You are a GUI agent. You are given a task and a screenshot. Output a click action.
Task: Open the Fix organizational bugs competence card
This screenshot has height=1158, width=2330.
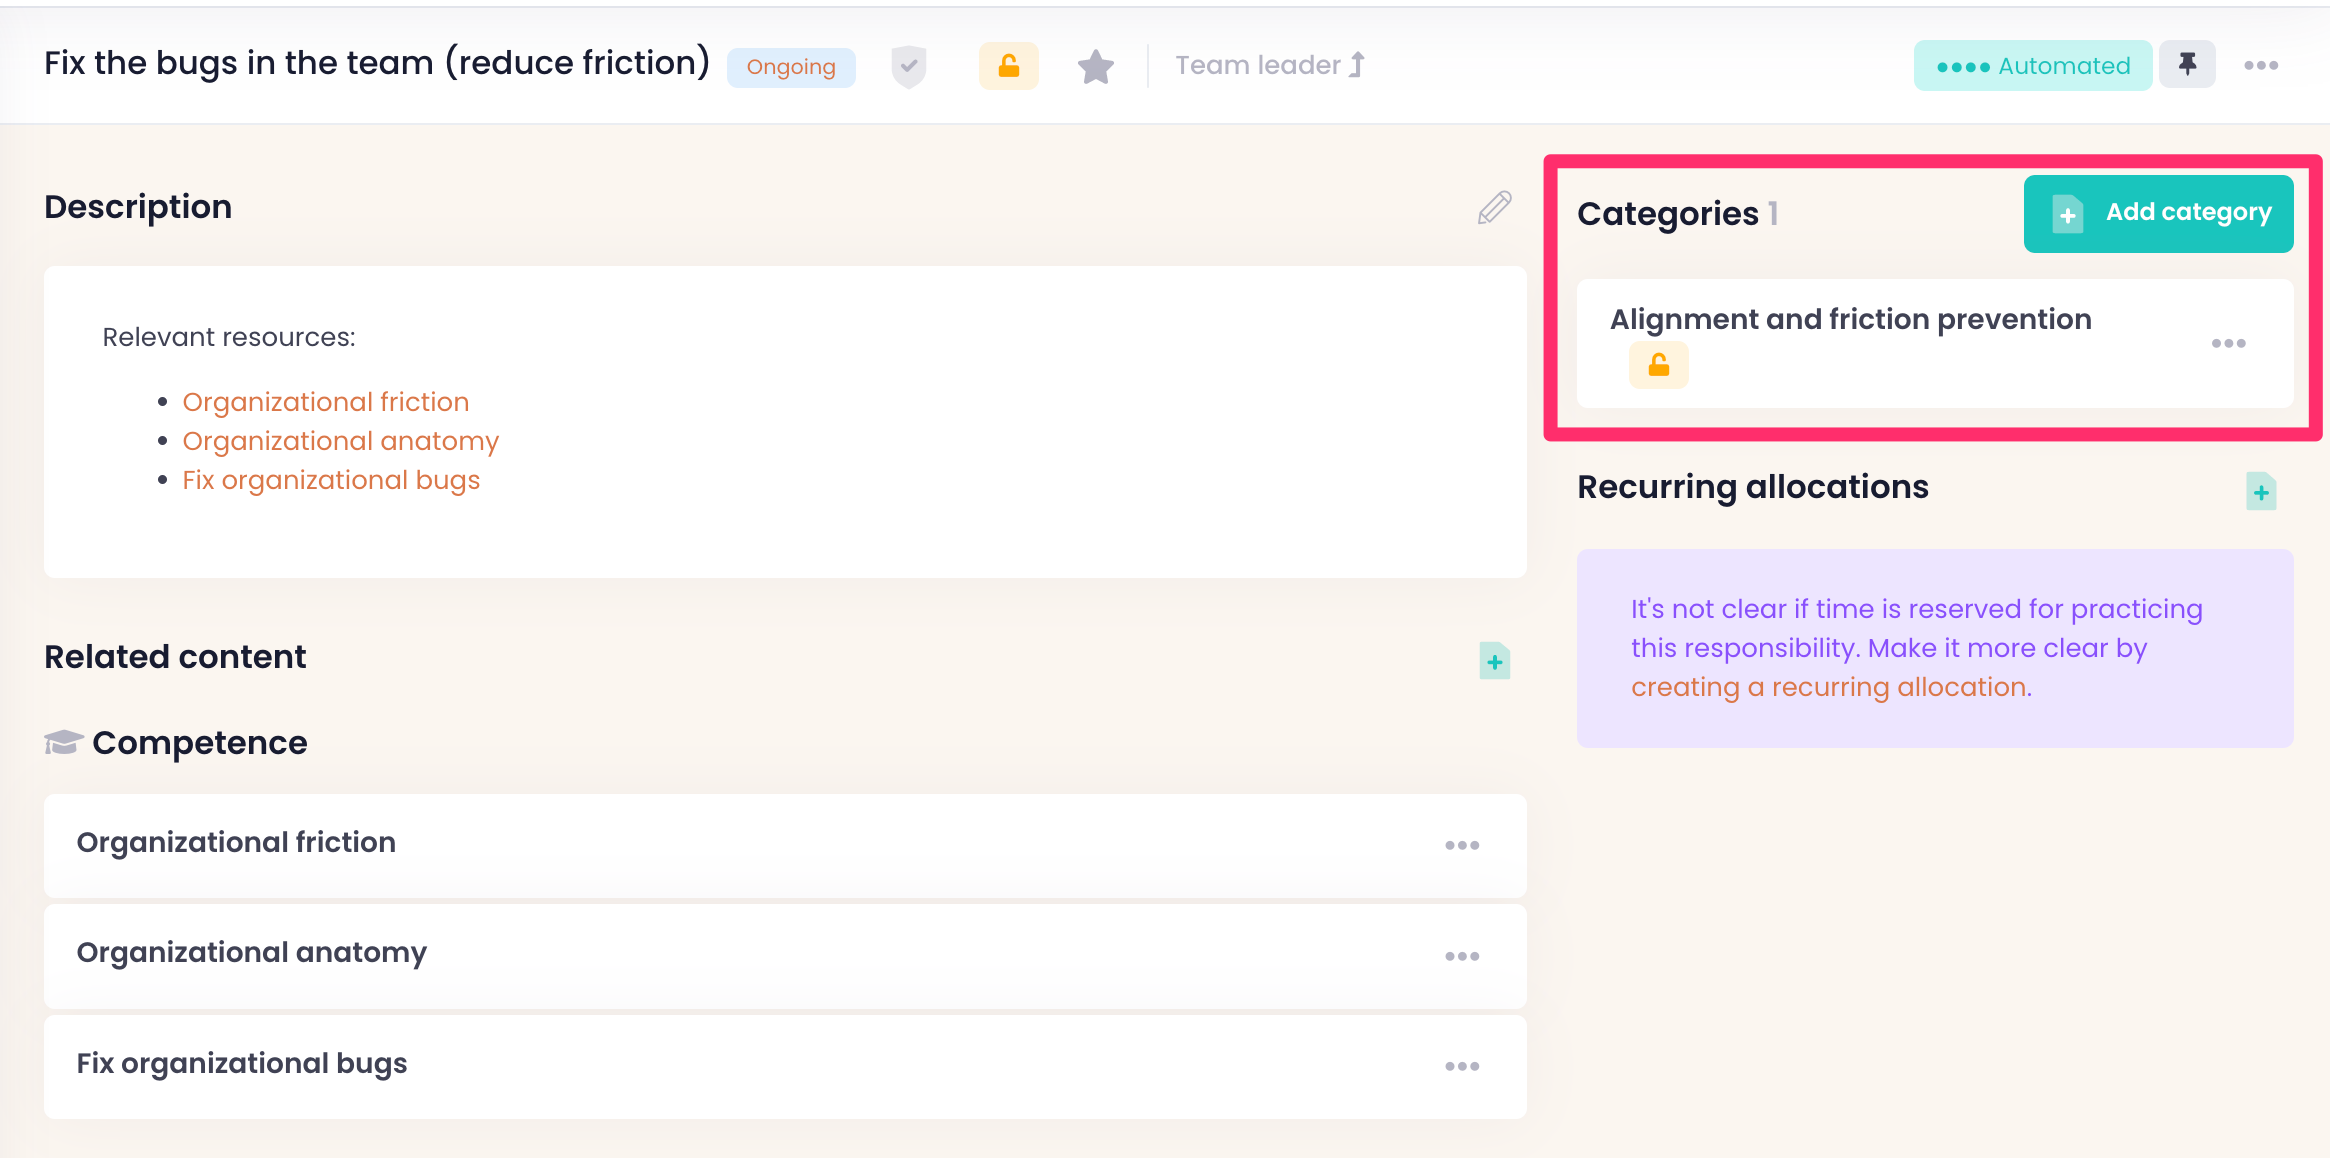(242, 1064)
